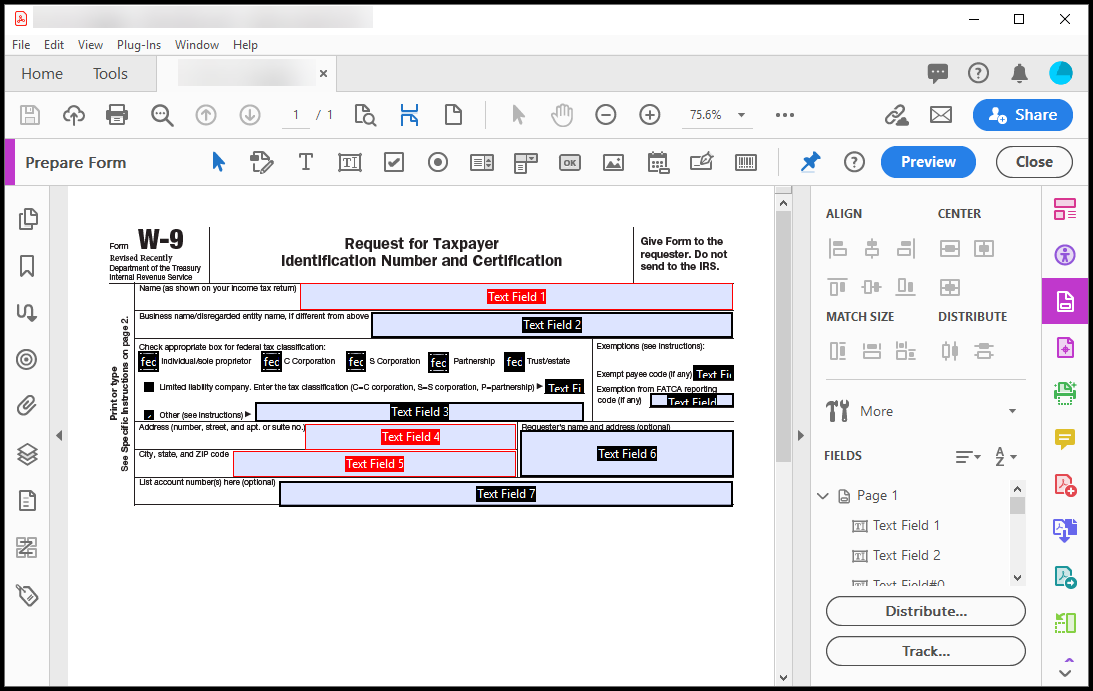Select the Partnership fec checkbox
The height and width of the screenshot is (691, 1093).
[438, 363]
